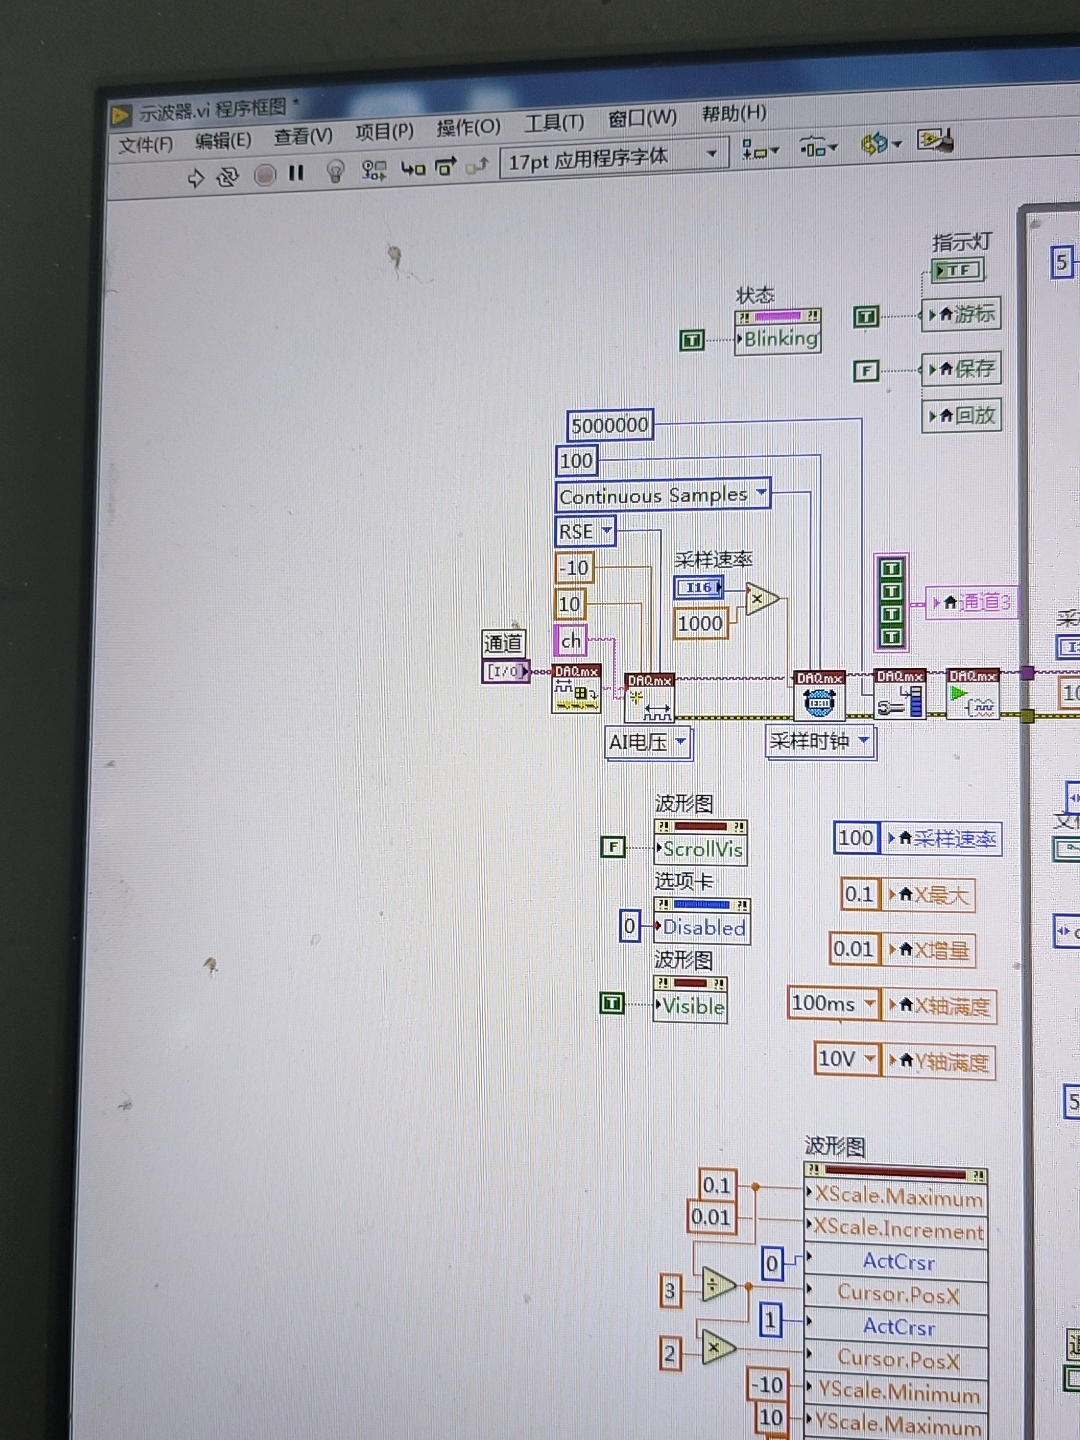Image resolution: width=1080 pixels, height=1440 pixels.
Task: Click the DAQmx Start Task node
Action: click(x=972, y=694)
